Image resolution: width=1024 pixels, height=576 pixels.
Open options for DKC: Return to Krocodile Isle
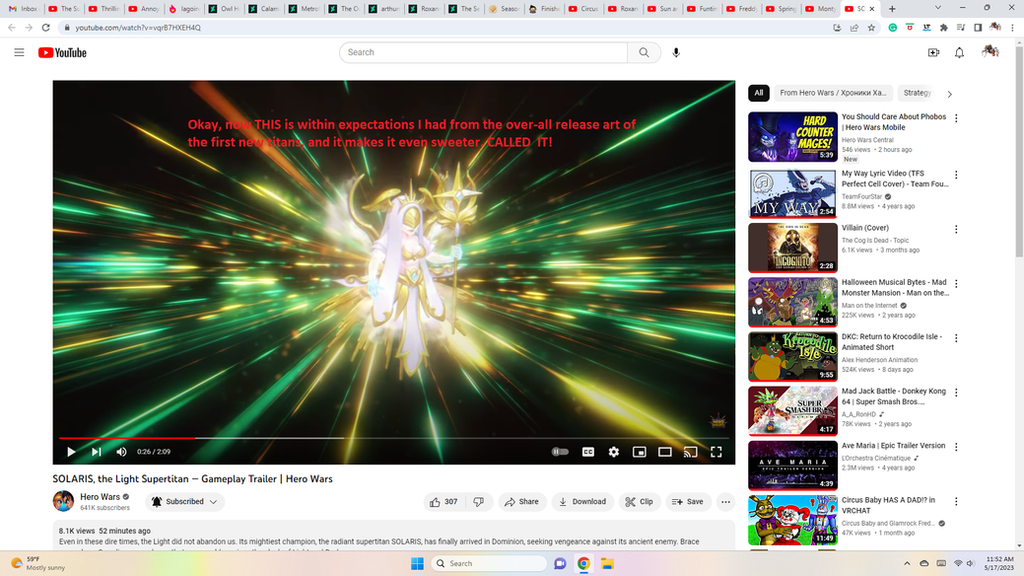(956, 338)
